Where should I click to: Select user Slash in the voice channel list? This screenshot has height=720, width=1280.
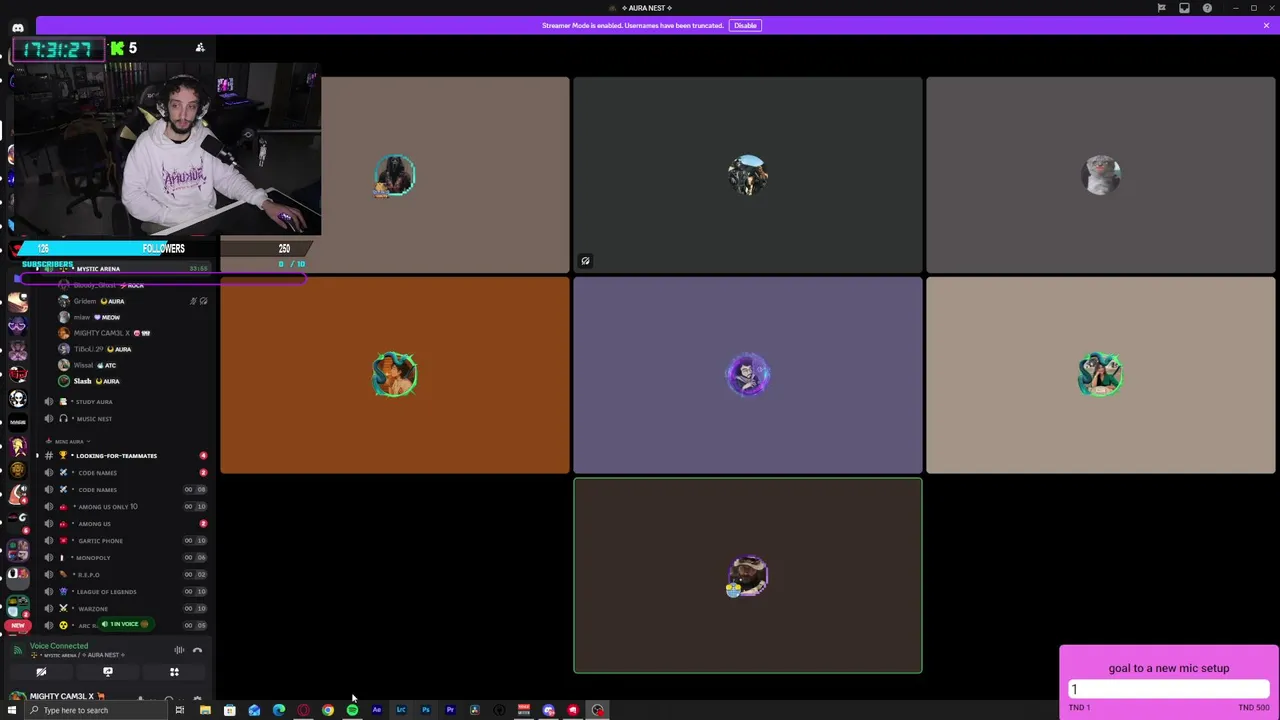point(88,381)
